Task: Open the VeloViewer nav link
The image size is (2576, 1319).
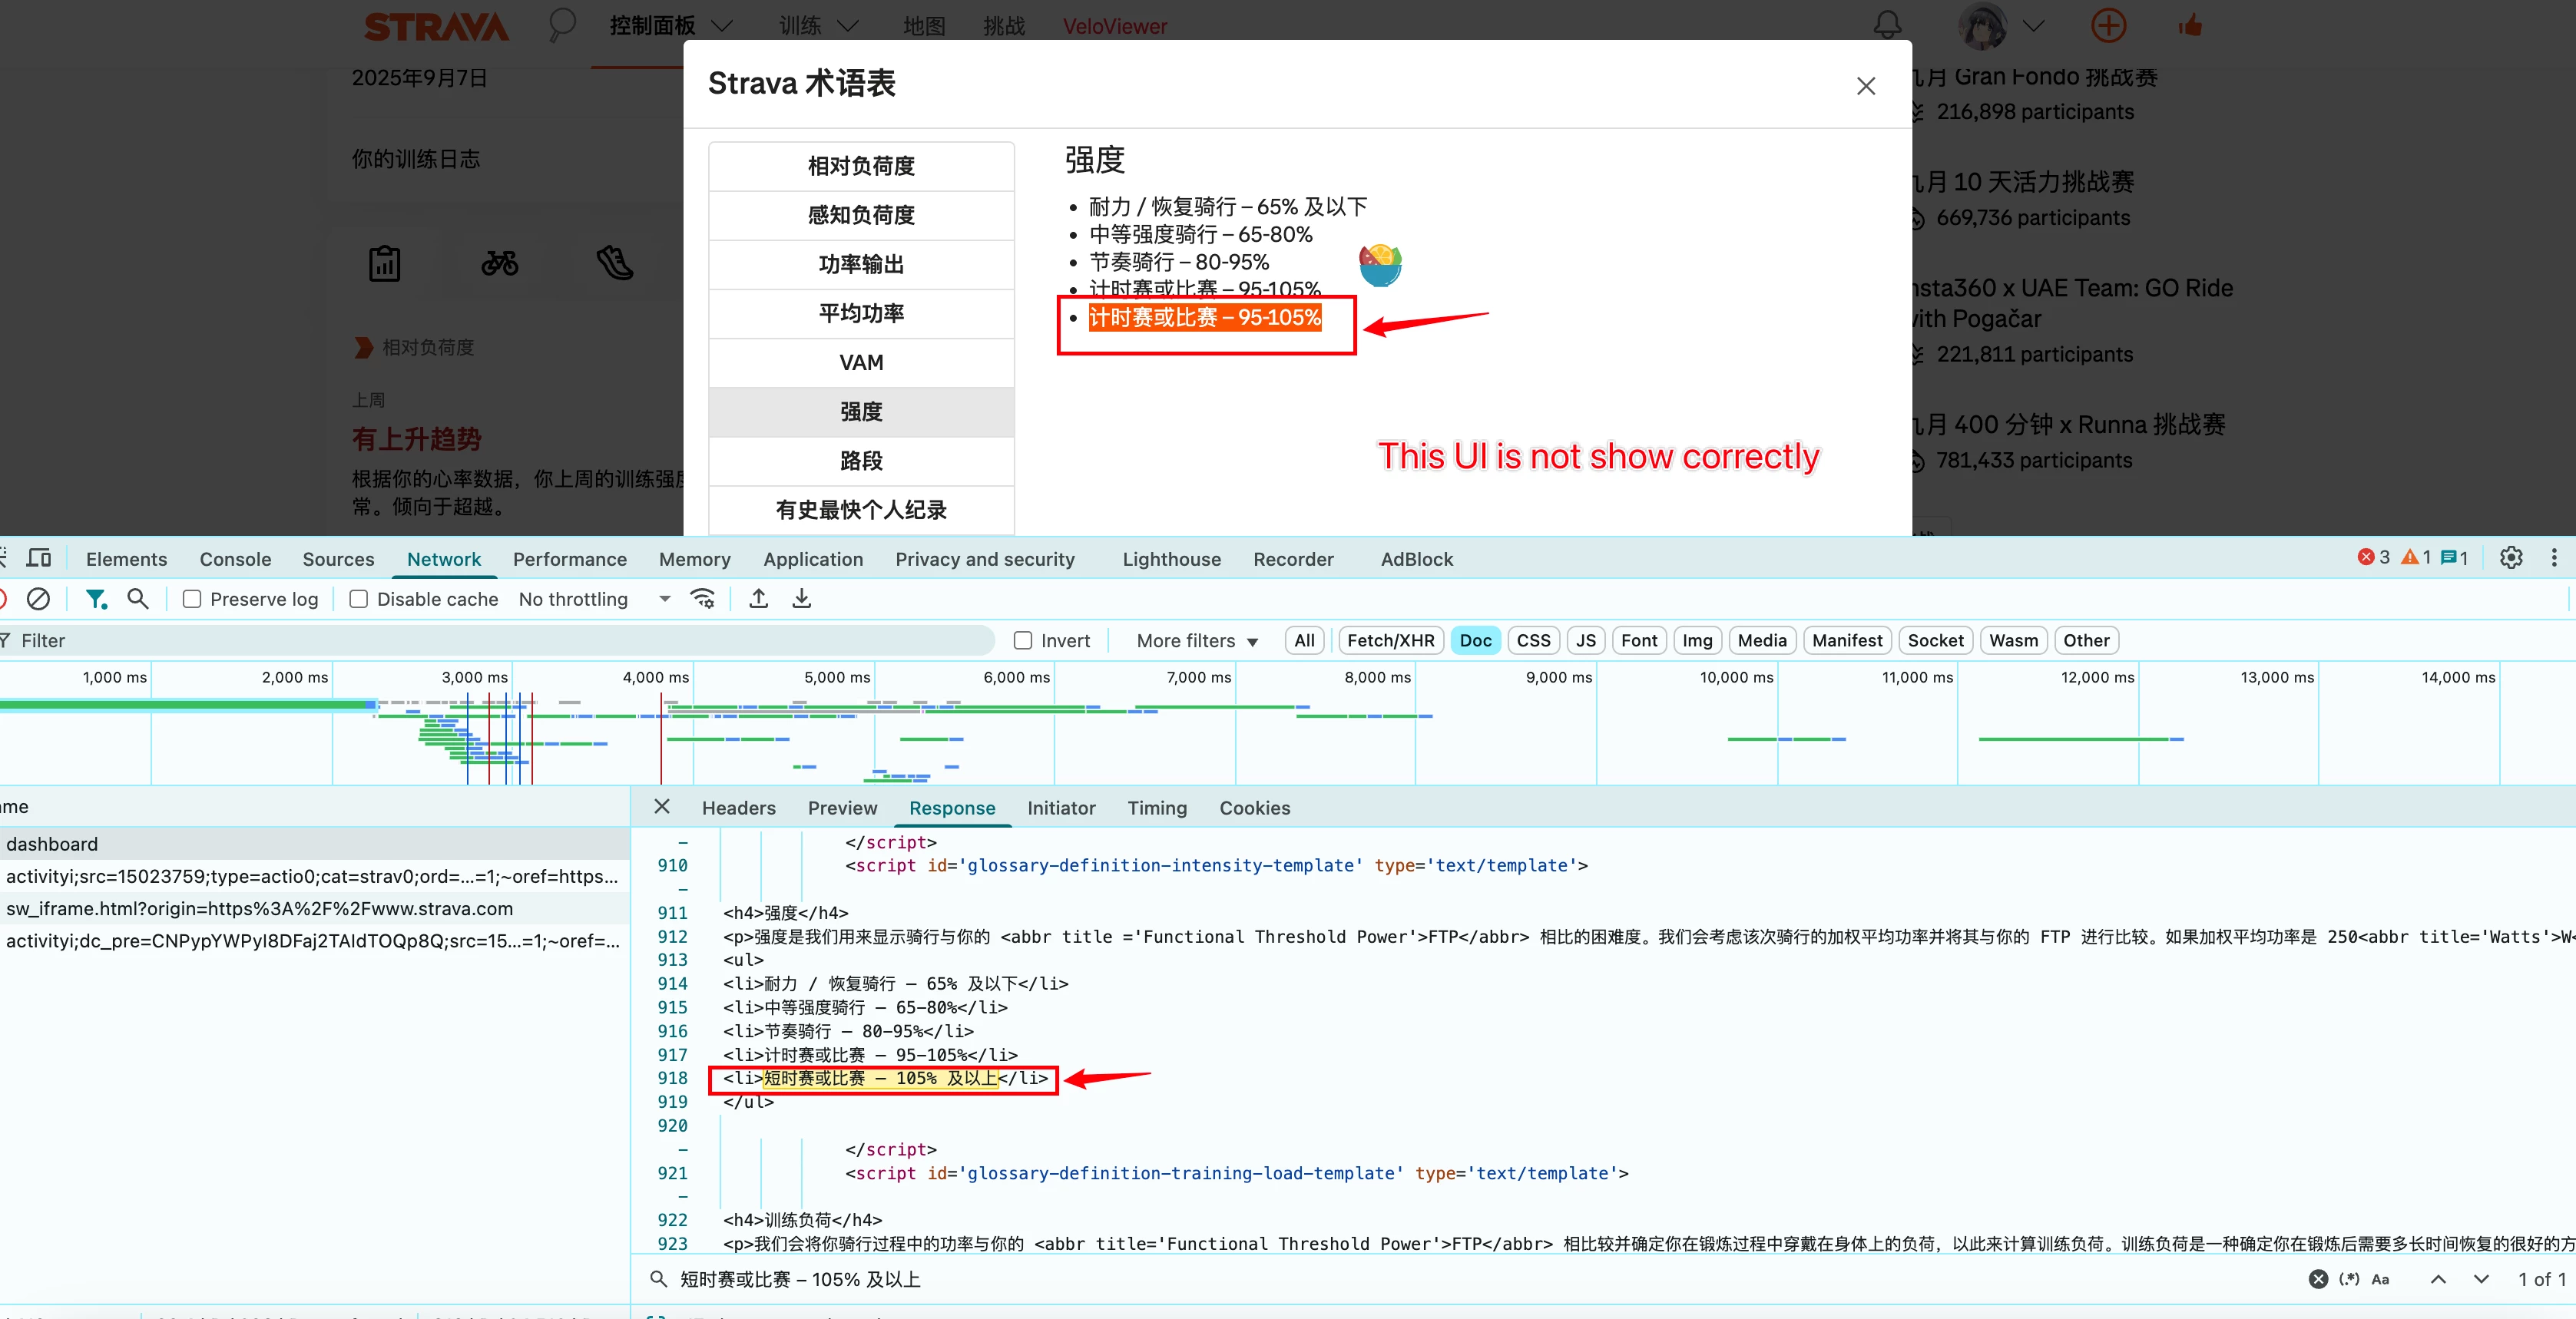Action: [1115, 26]
